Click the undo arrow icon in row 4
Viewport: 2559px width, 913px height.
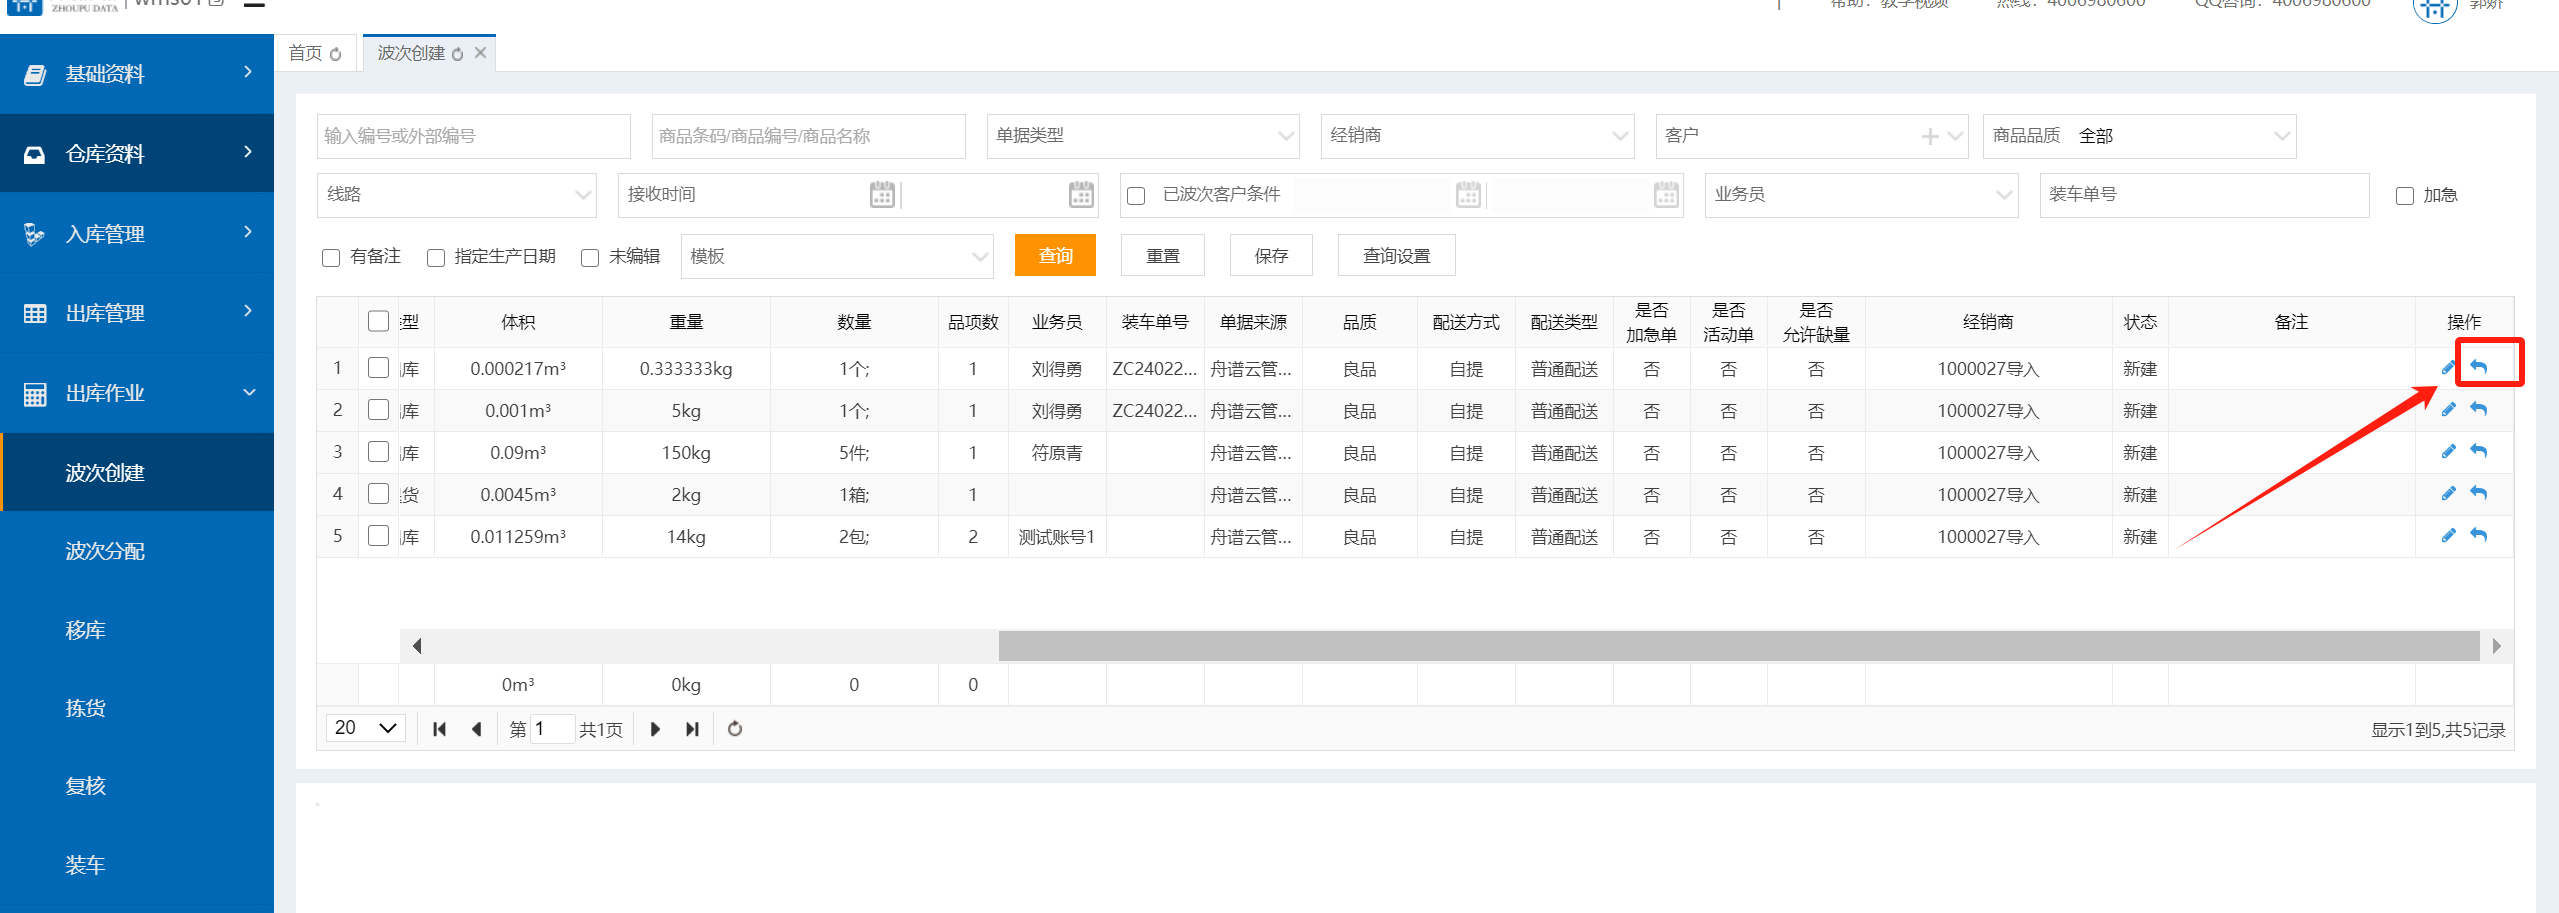2479,493
